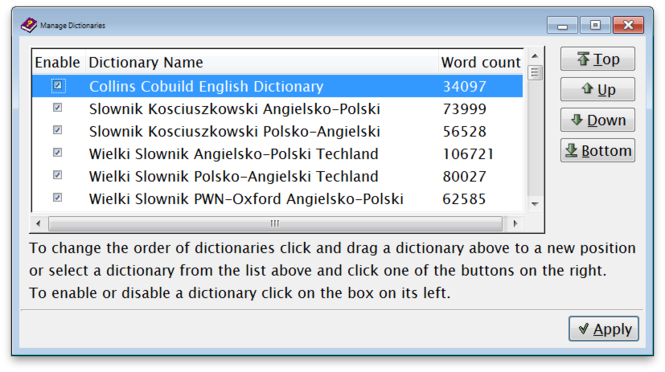Screen dimensions: 665x372
Task: Disable Wielki Slownik PWN-Oxford Angielsko-Polski
Action: coord(57,198)
